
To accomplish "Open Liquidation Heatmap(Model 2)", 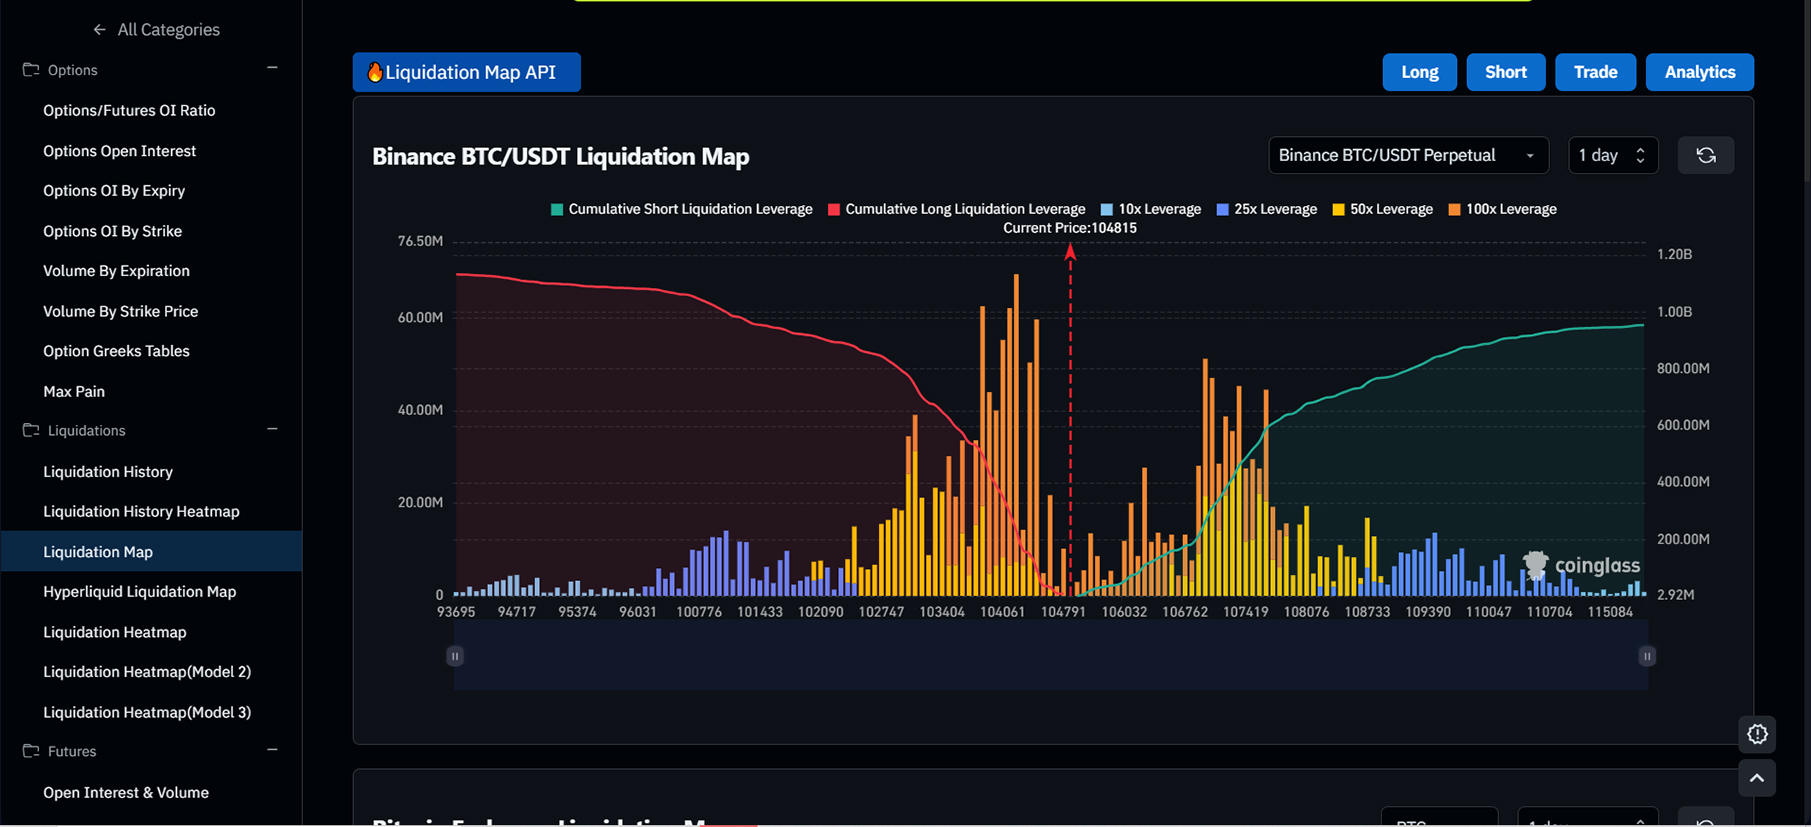I will [147, 672].
